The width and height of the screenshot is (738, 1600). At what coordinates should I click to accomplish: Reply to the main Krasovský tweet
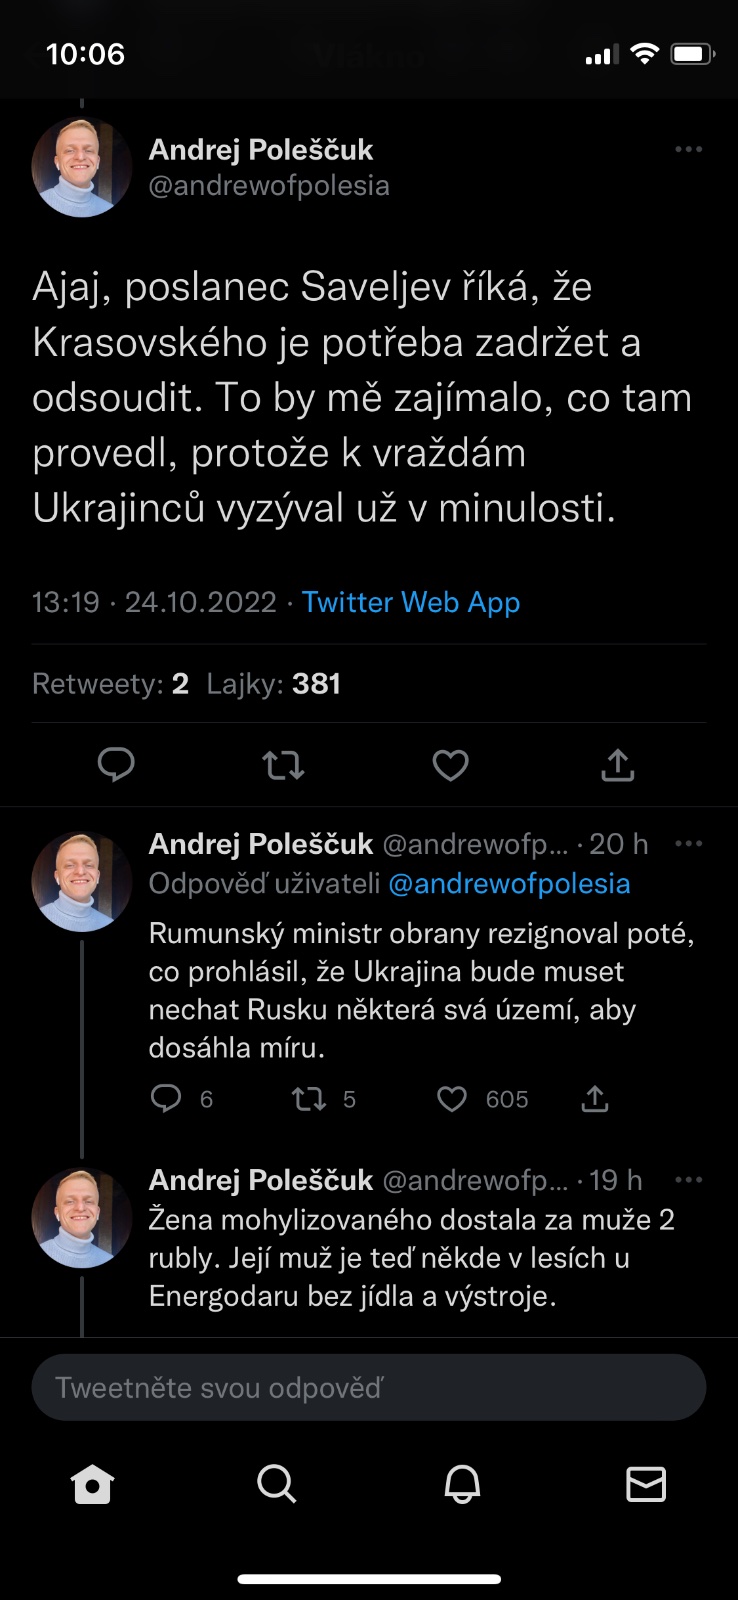[116, 765]
